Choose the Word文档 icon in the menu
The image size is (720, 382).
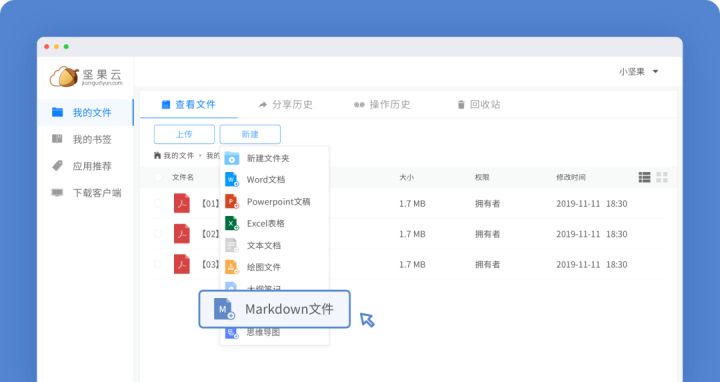click(232, 180)
